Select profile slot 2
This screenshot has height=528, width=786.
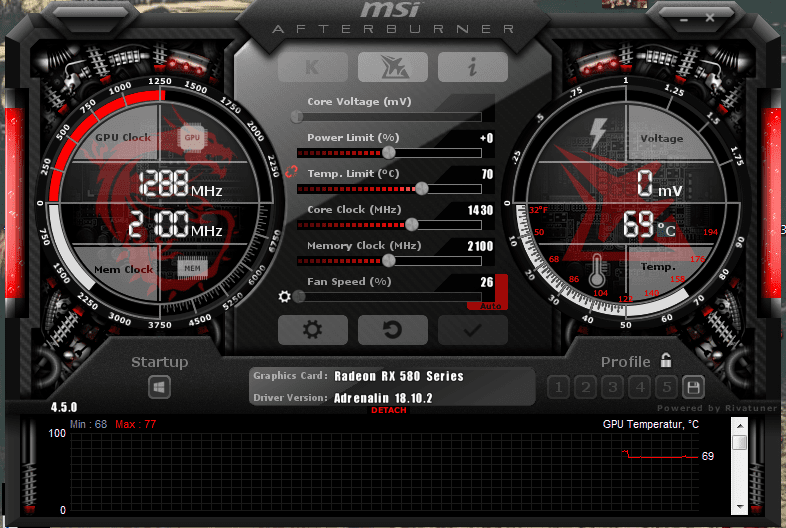[585, 387]
